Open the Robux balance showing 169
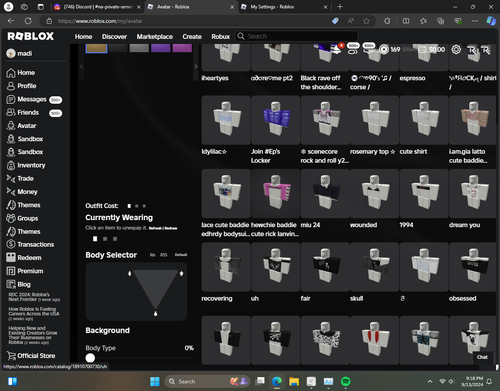The image size is (500, 391). (x=390, y=50)
